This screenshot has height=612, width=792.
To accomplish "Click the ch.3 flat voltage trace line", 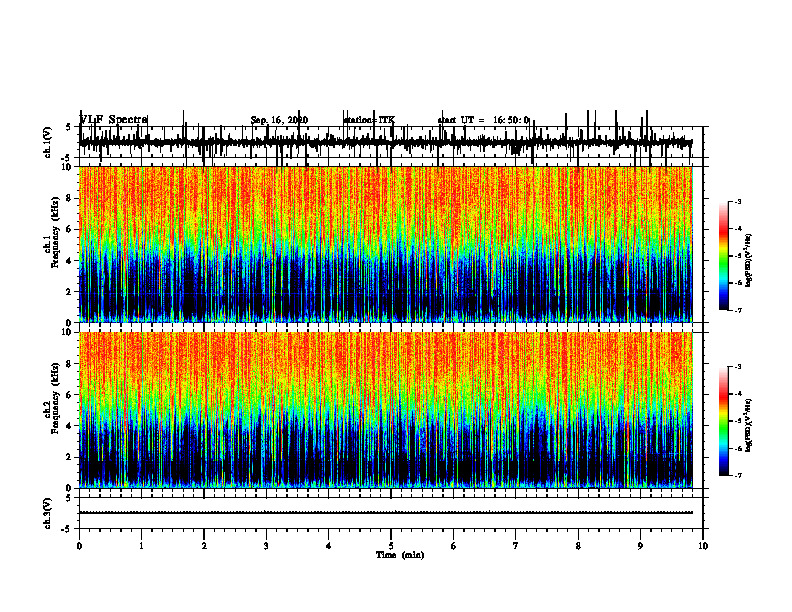I will pos(386,513).
